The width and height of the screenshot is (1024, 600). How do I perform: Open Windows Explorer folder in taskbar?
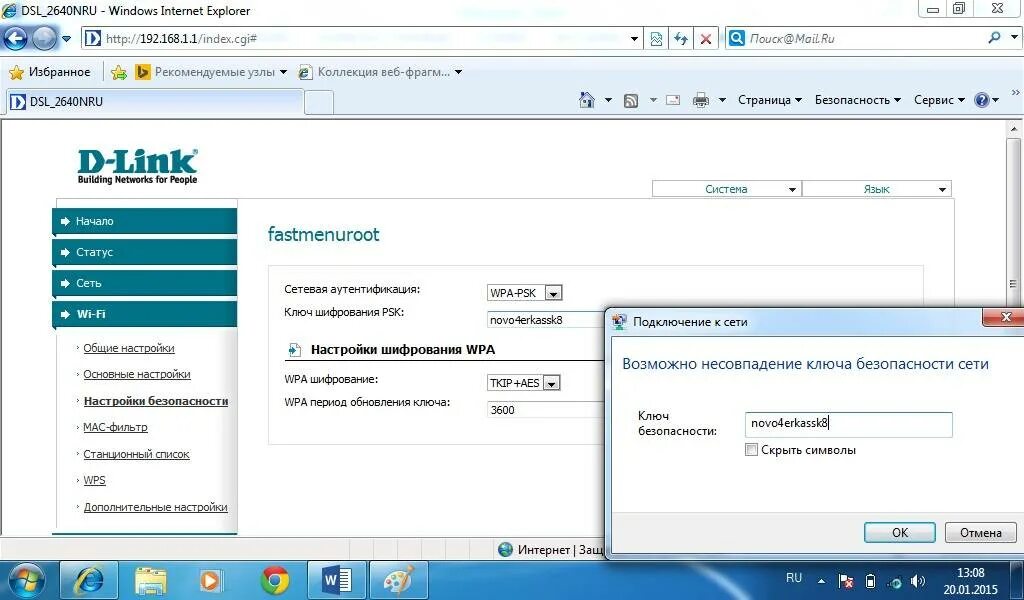[151, 580]
